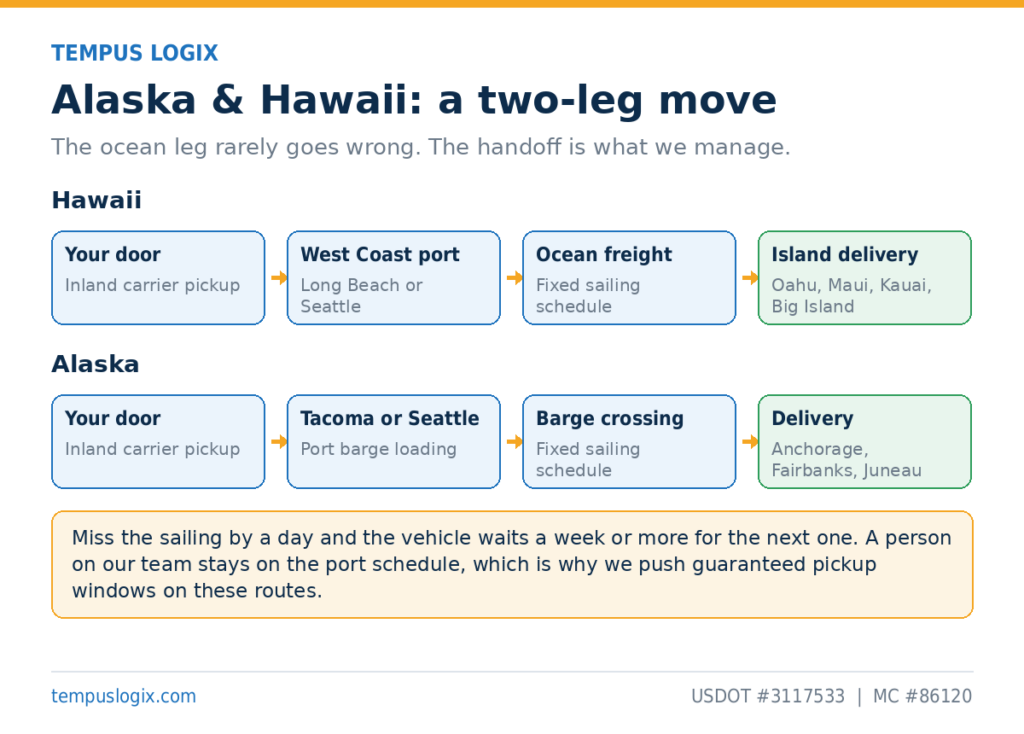Click the Alaska Your door box
The width and height of the screenshot is (1024, 734).
click(158, 441)
